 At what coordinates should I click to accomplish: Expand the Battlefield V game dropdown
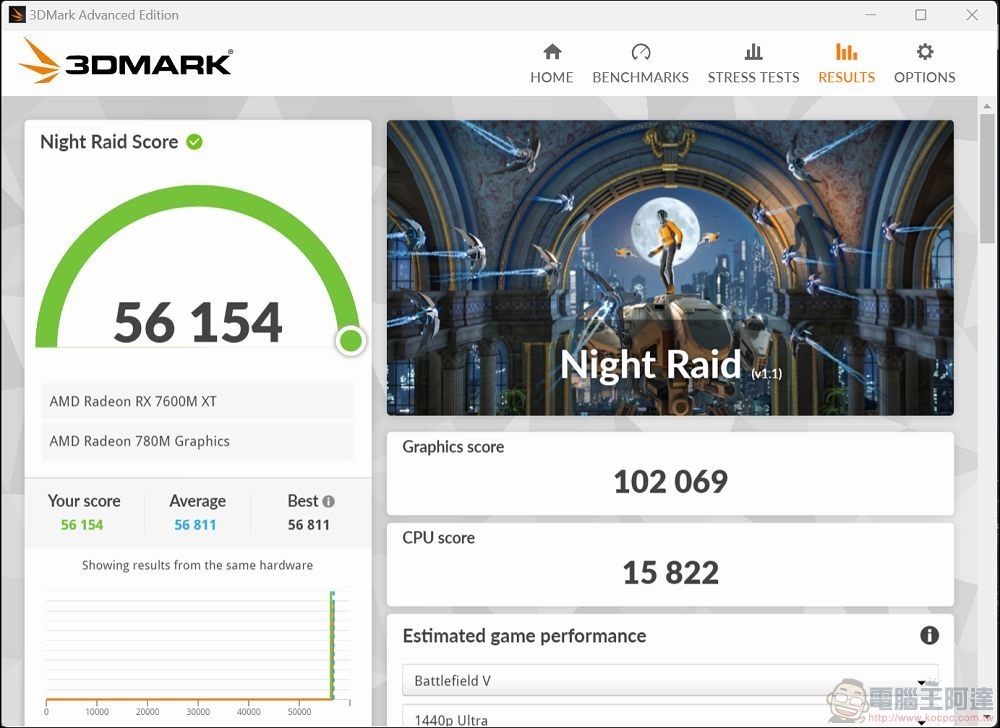click(x=670, y=680)
